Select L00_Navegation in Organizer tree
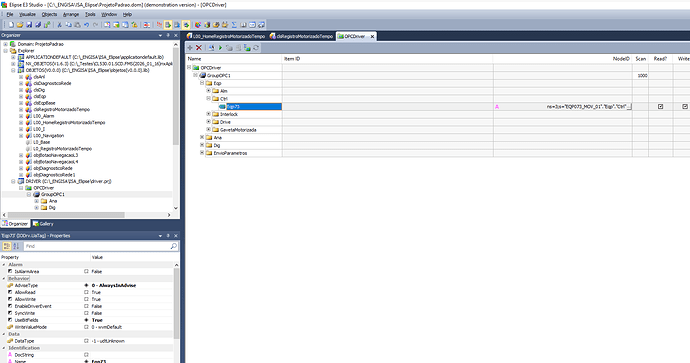This screenshot has width=690, height=363. (x=48, y=136)
